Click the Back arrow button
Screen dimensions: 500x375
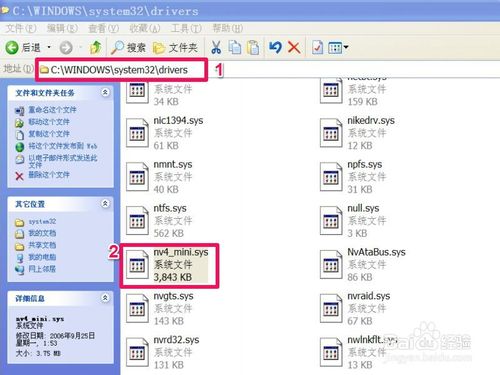12,48
